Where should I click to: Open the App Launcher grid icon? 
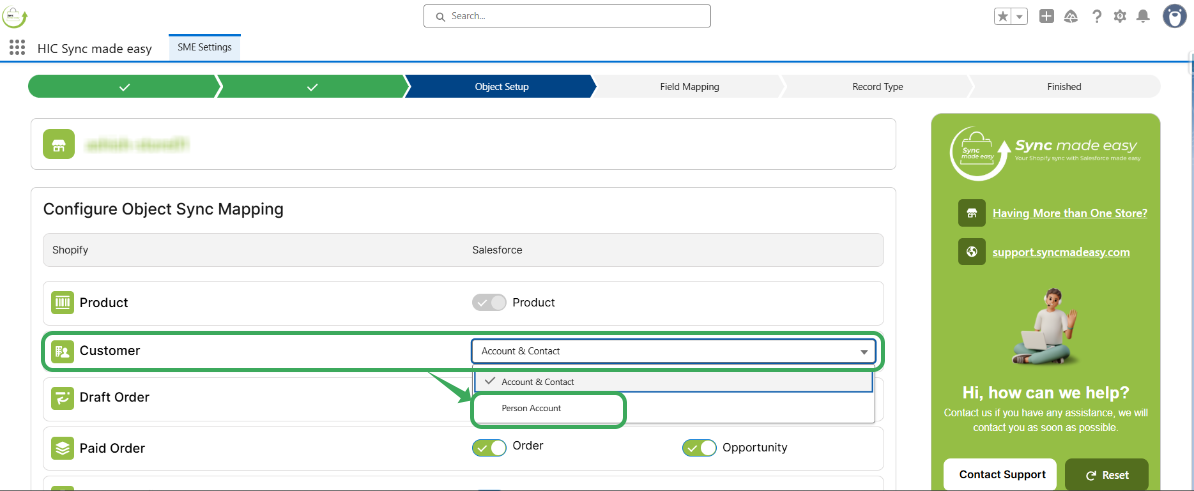(17, 47)
